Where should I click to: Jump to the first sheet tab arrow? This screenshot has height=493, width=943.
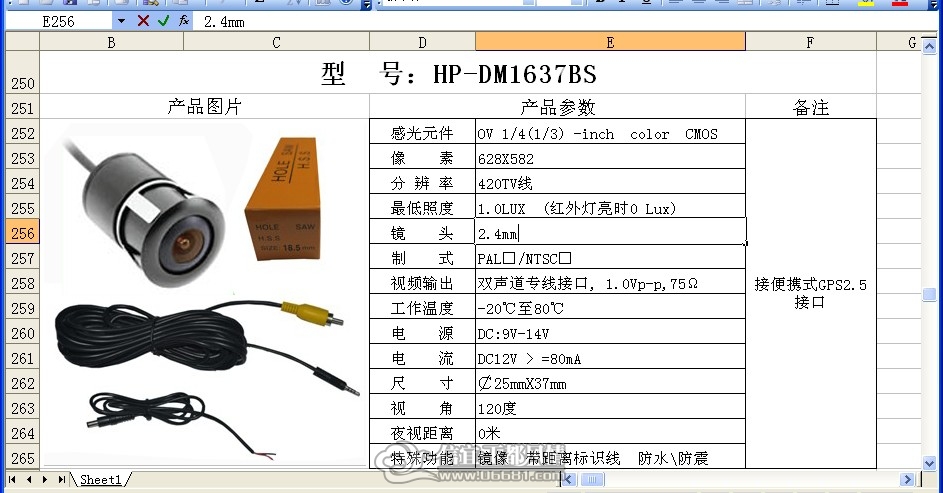click(12, 480)
